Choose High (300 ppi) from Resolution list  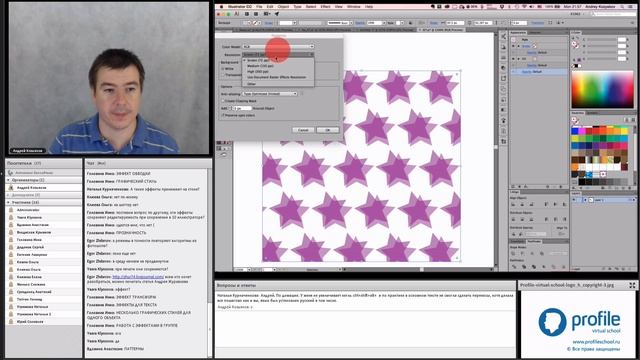258,71
